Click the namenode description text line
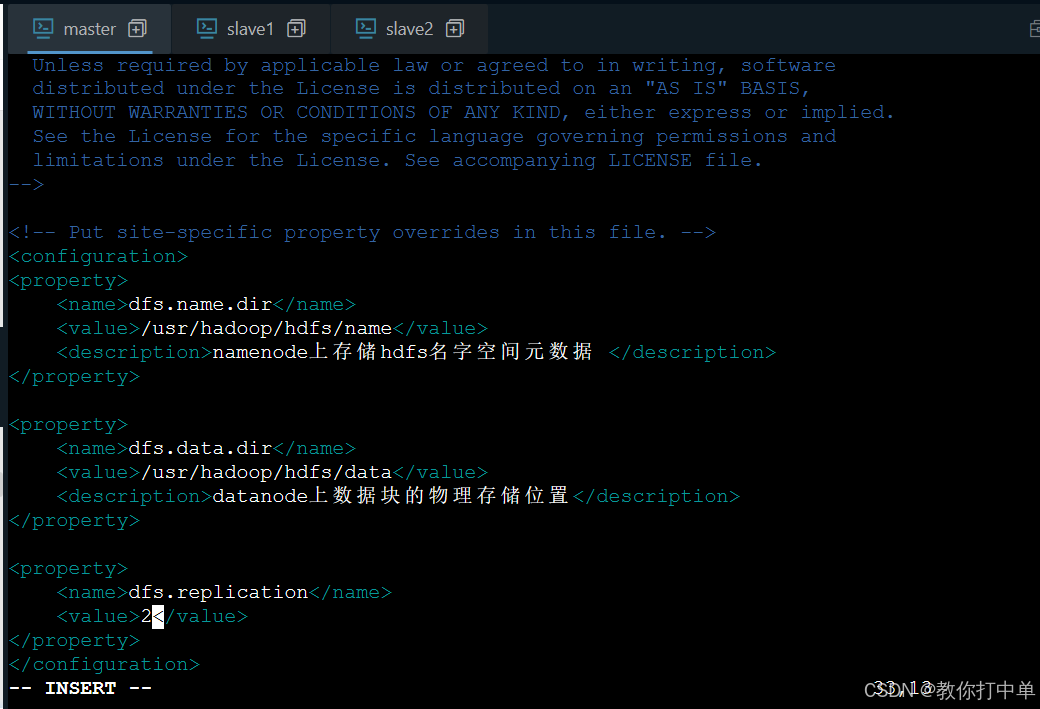 tap(416, 352)
